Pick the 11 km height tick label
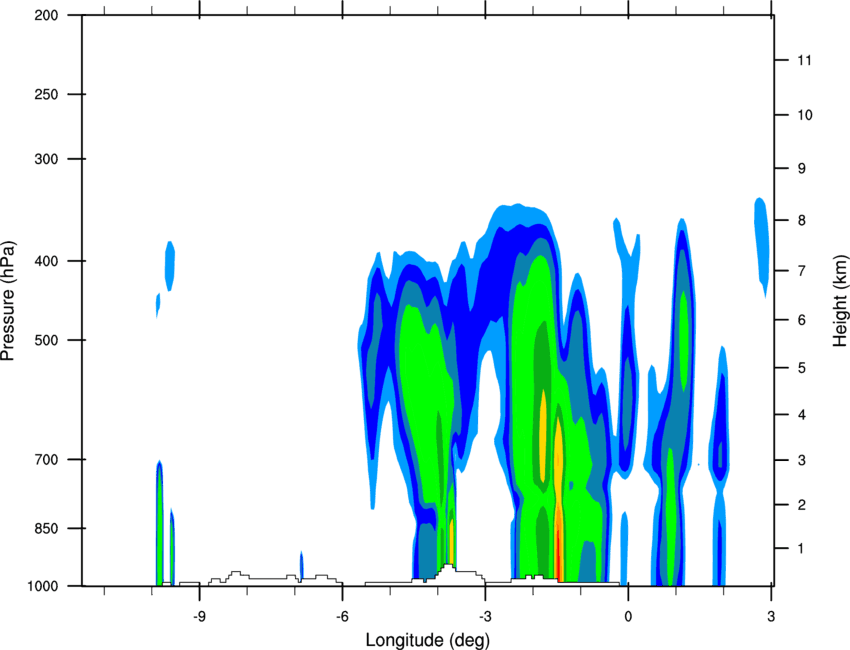 pos(804,60)
